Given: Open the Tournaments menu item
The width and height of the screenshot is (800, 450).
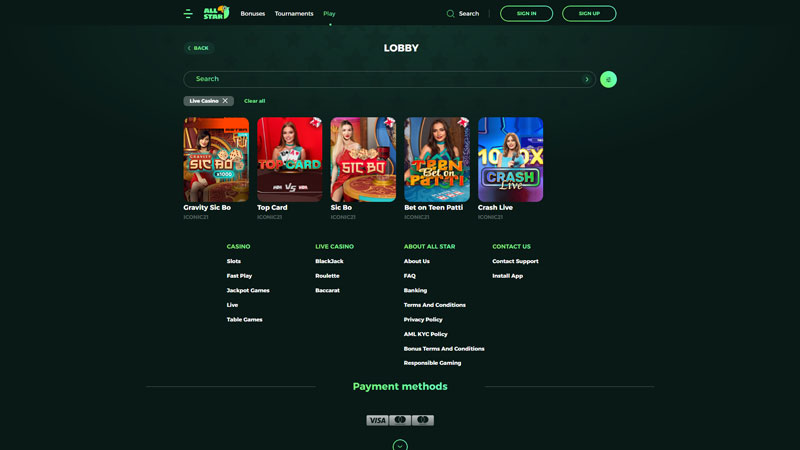Looking at the screenshot, I should 294,14.
